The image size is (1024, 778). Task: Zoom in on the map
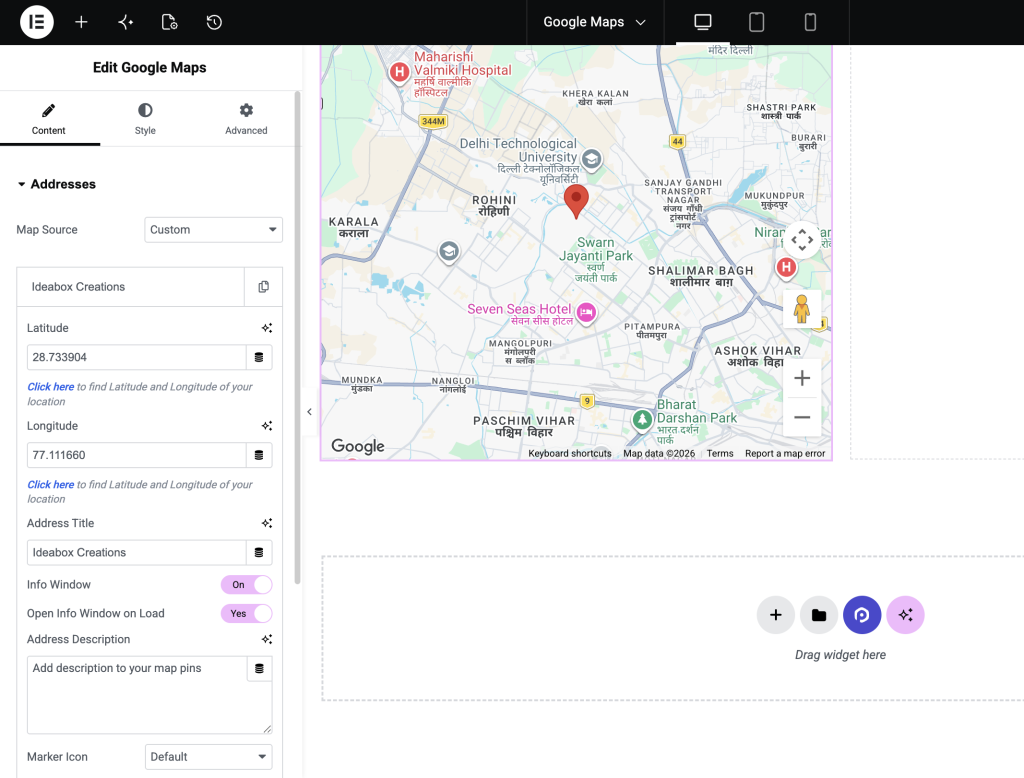tap(802, 378)
